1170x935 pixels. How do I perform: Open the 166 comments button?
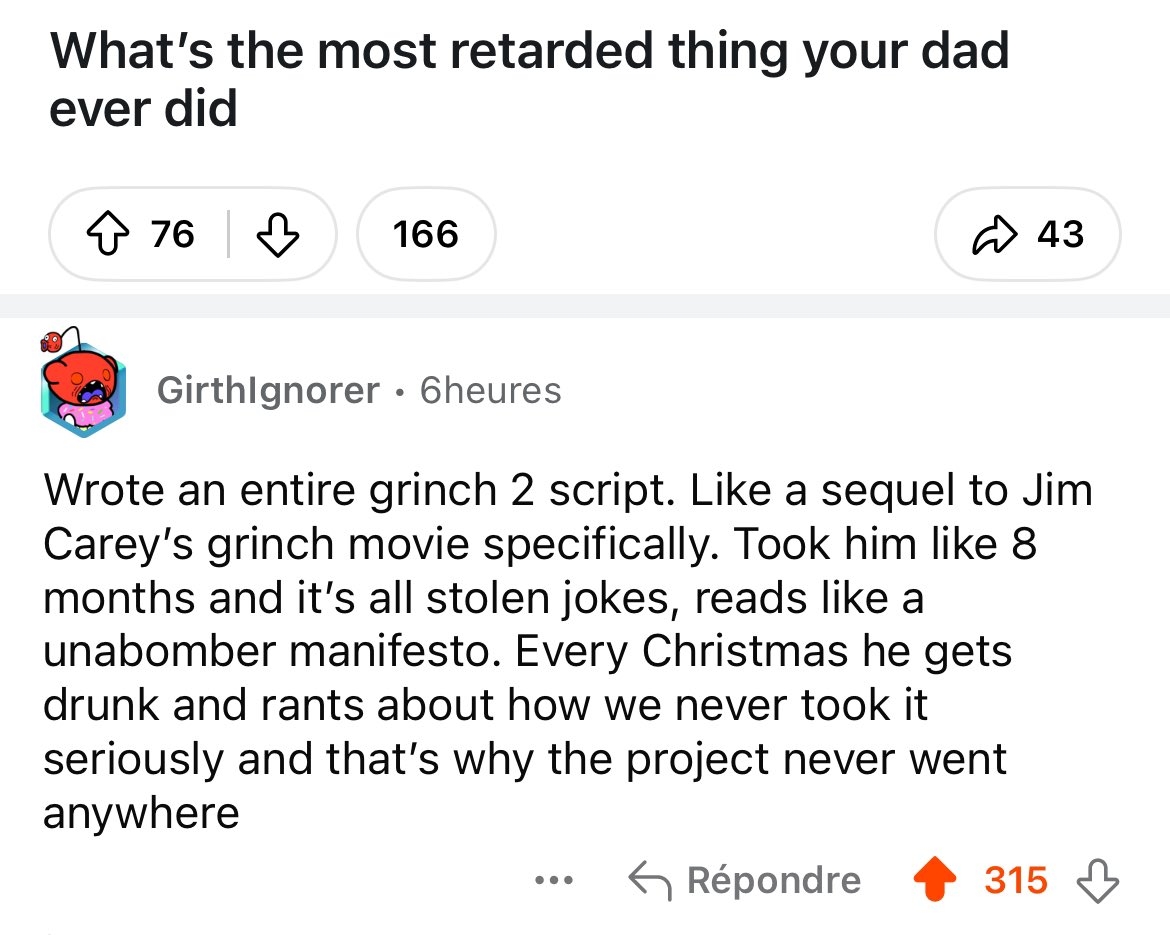click(x=426, y=235)
